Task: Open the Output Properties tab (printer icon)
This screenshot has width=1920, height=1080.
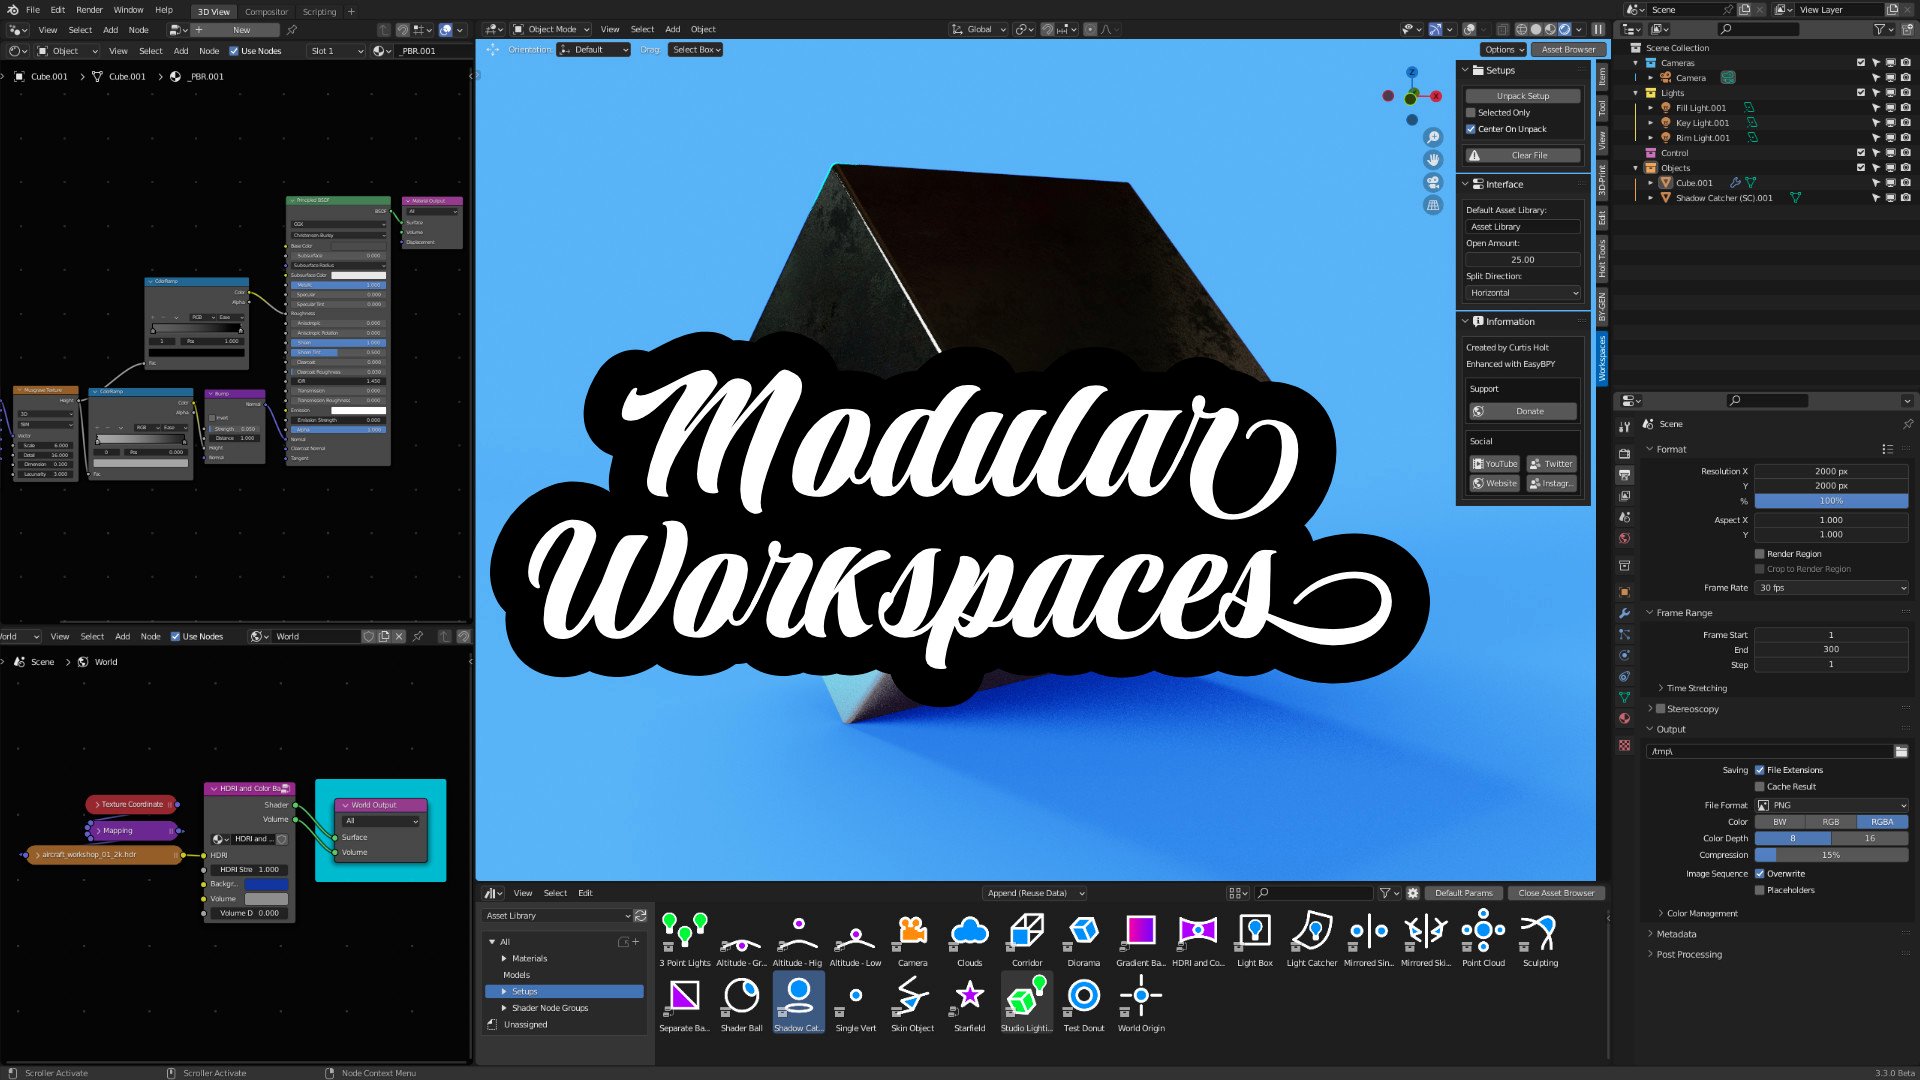Action: pyautogui.click(x=1624, y=475)
